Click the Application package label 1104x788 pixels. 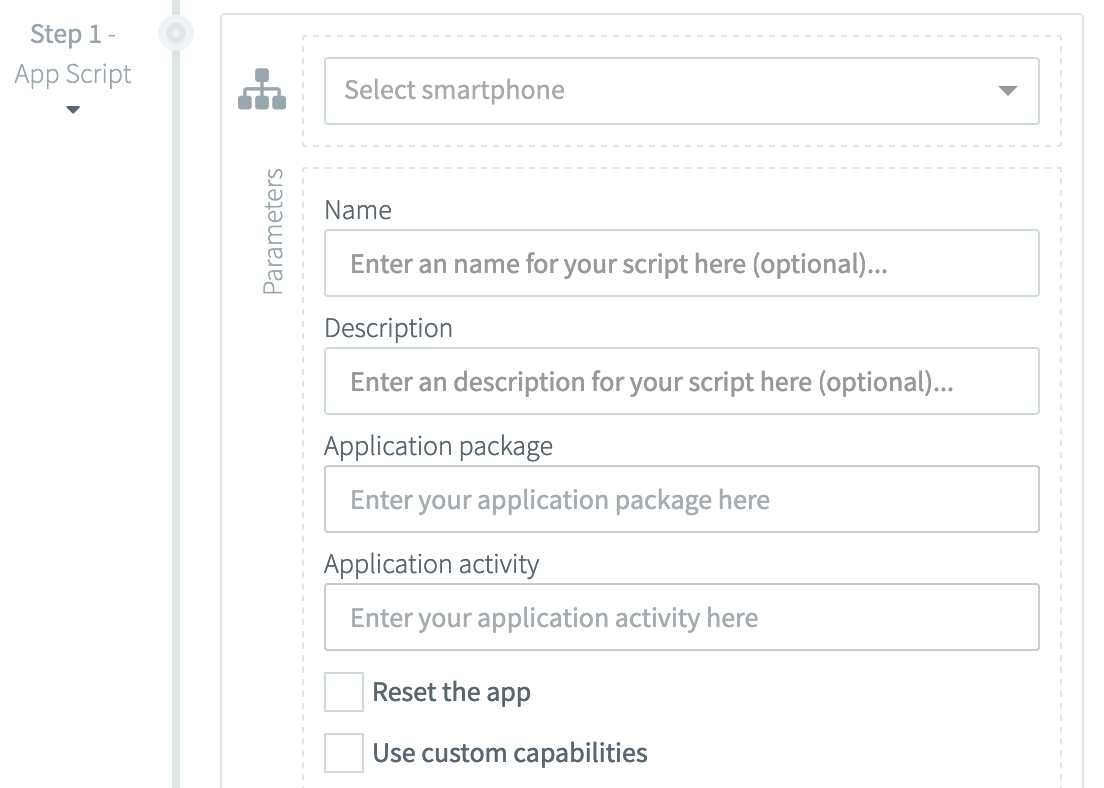[x=438, y=446]
